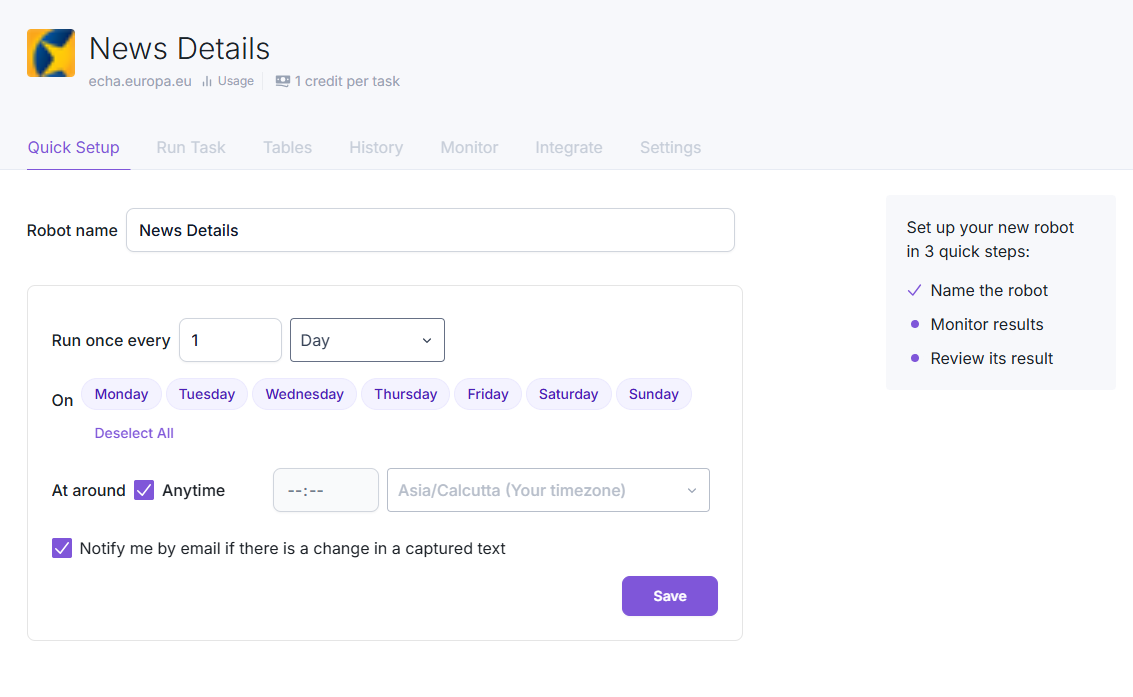The height and width of the screenshot is (697, 1133).
Task: Toggle Monday day selection
Action: (x=121, y=394)
